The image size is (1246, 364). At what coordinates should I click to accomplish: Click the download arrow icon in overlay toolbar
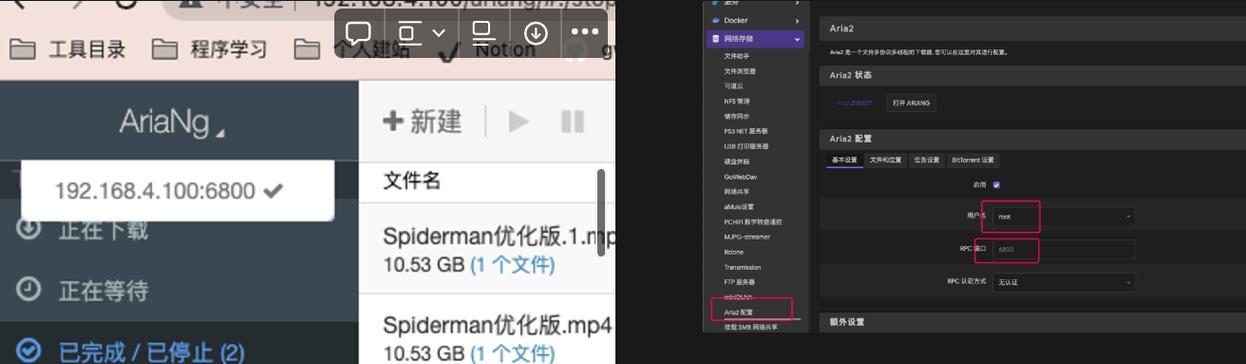pos(535,33)
